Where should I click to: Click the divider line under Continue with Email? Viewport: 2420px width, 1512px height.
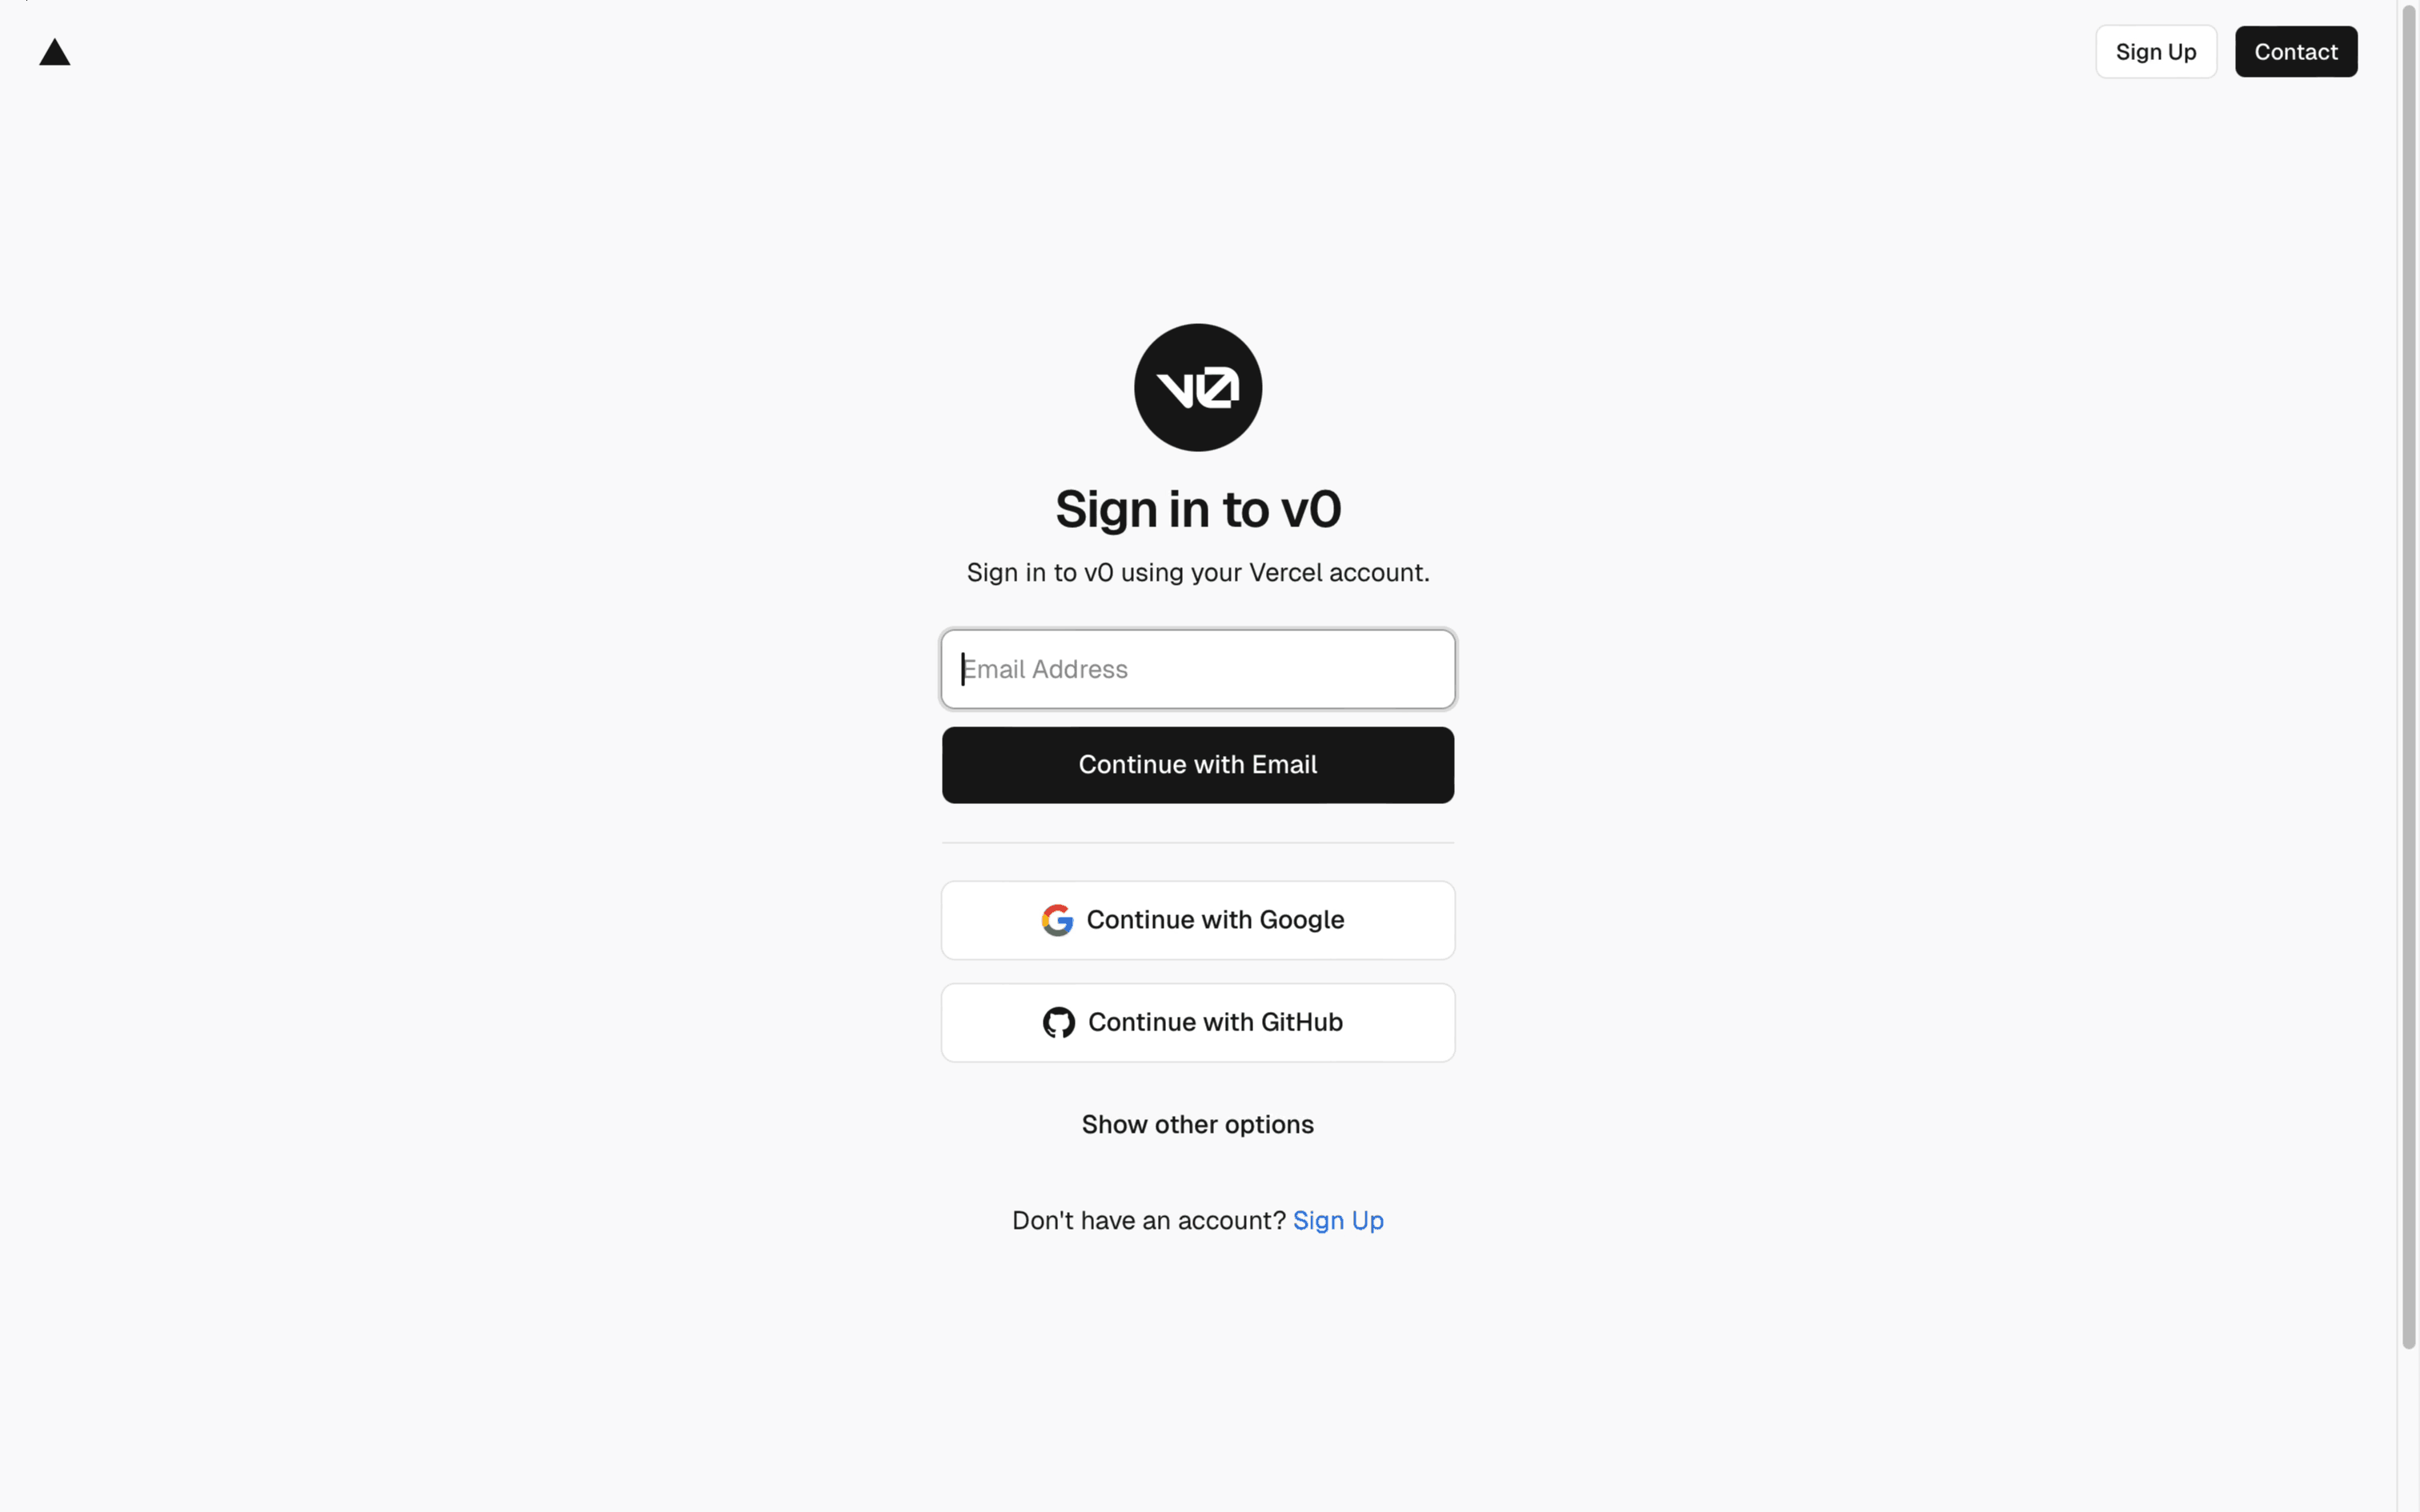tap(1198, 843)
